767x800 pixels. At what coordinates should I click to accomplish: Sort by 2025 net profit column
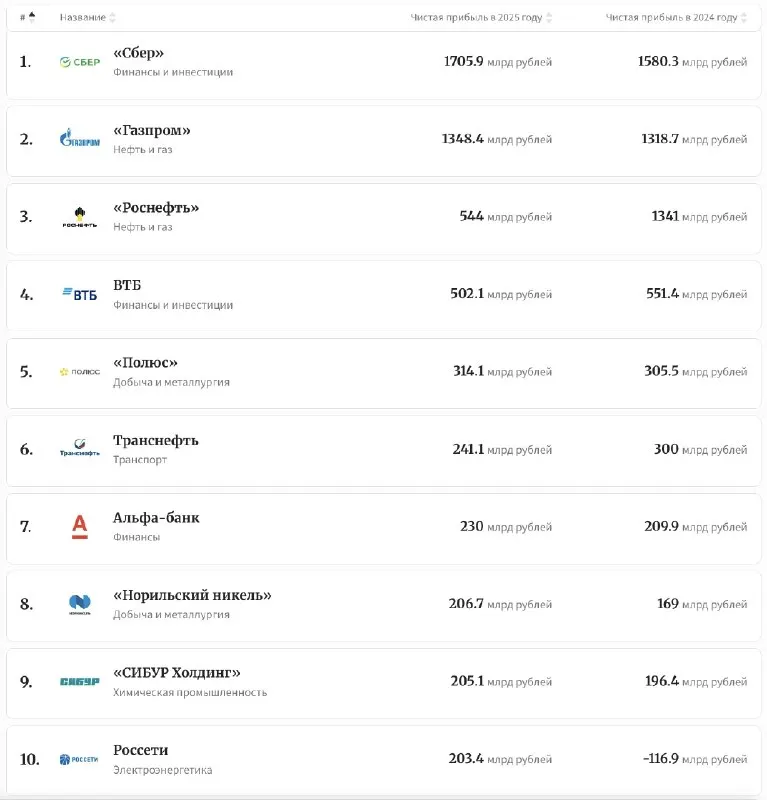[x=481, y=17]
